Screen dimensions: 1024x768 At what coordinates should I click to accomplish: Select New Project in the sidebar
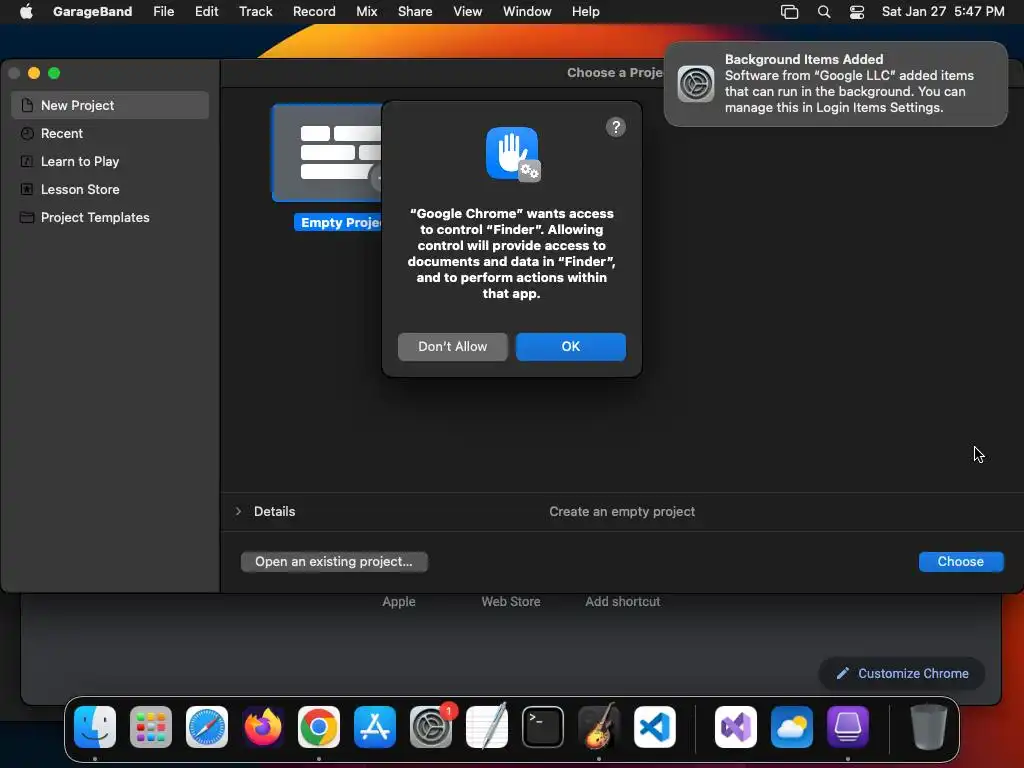110,105
